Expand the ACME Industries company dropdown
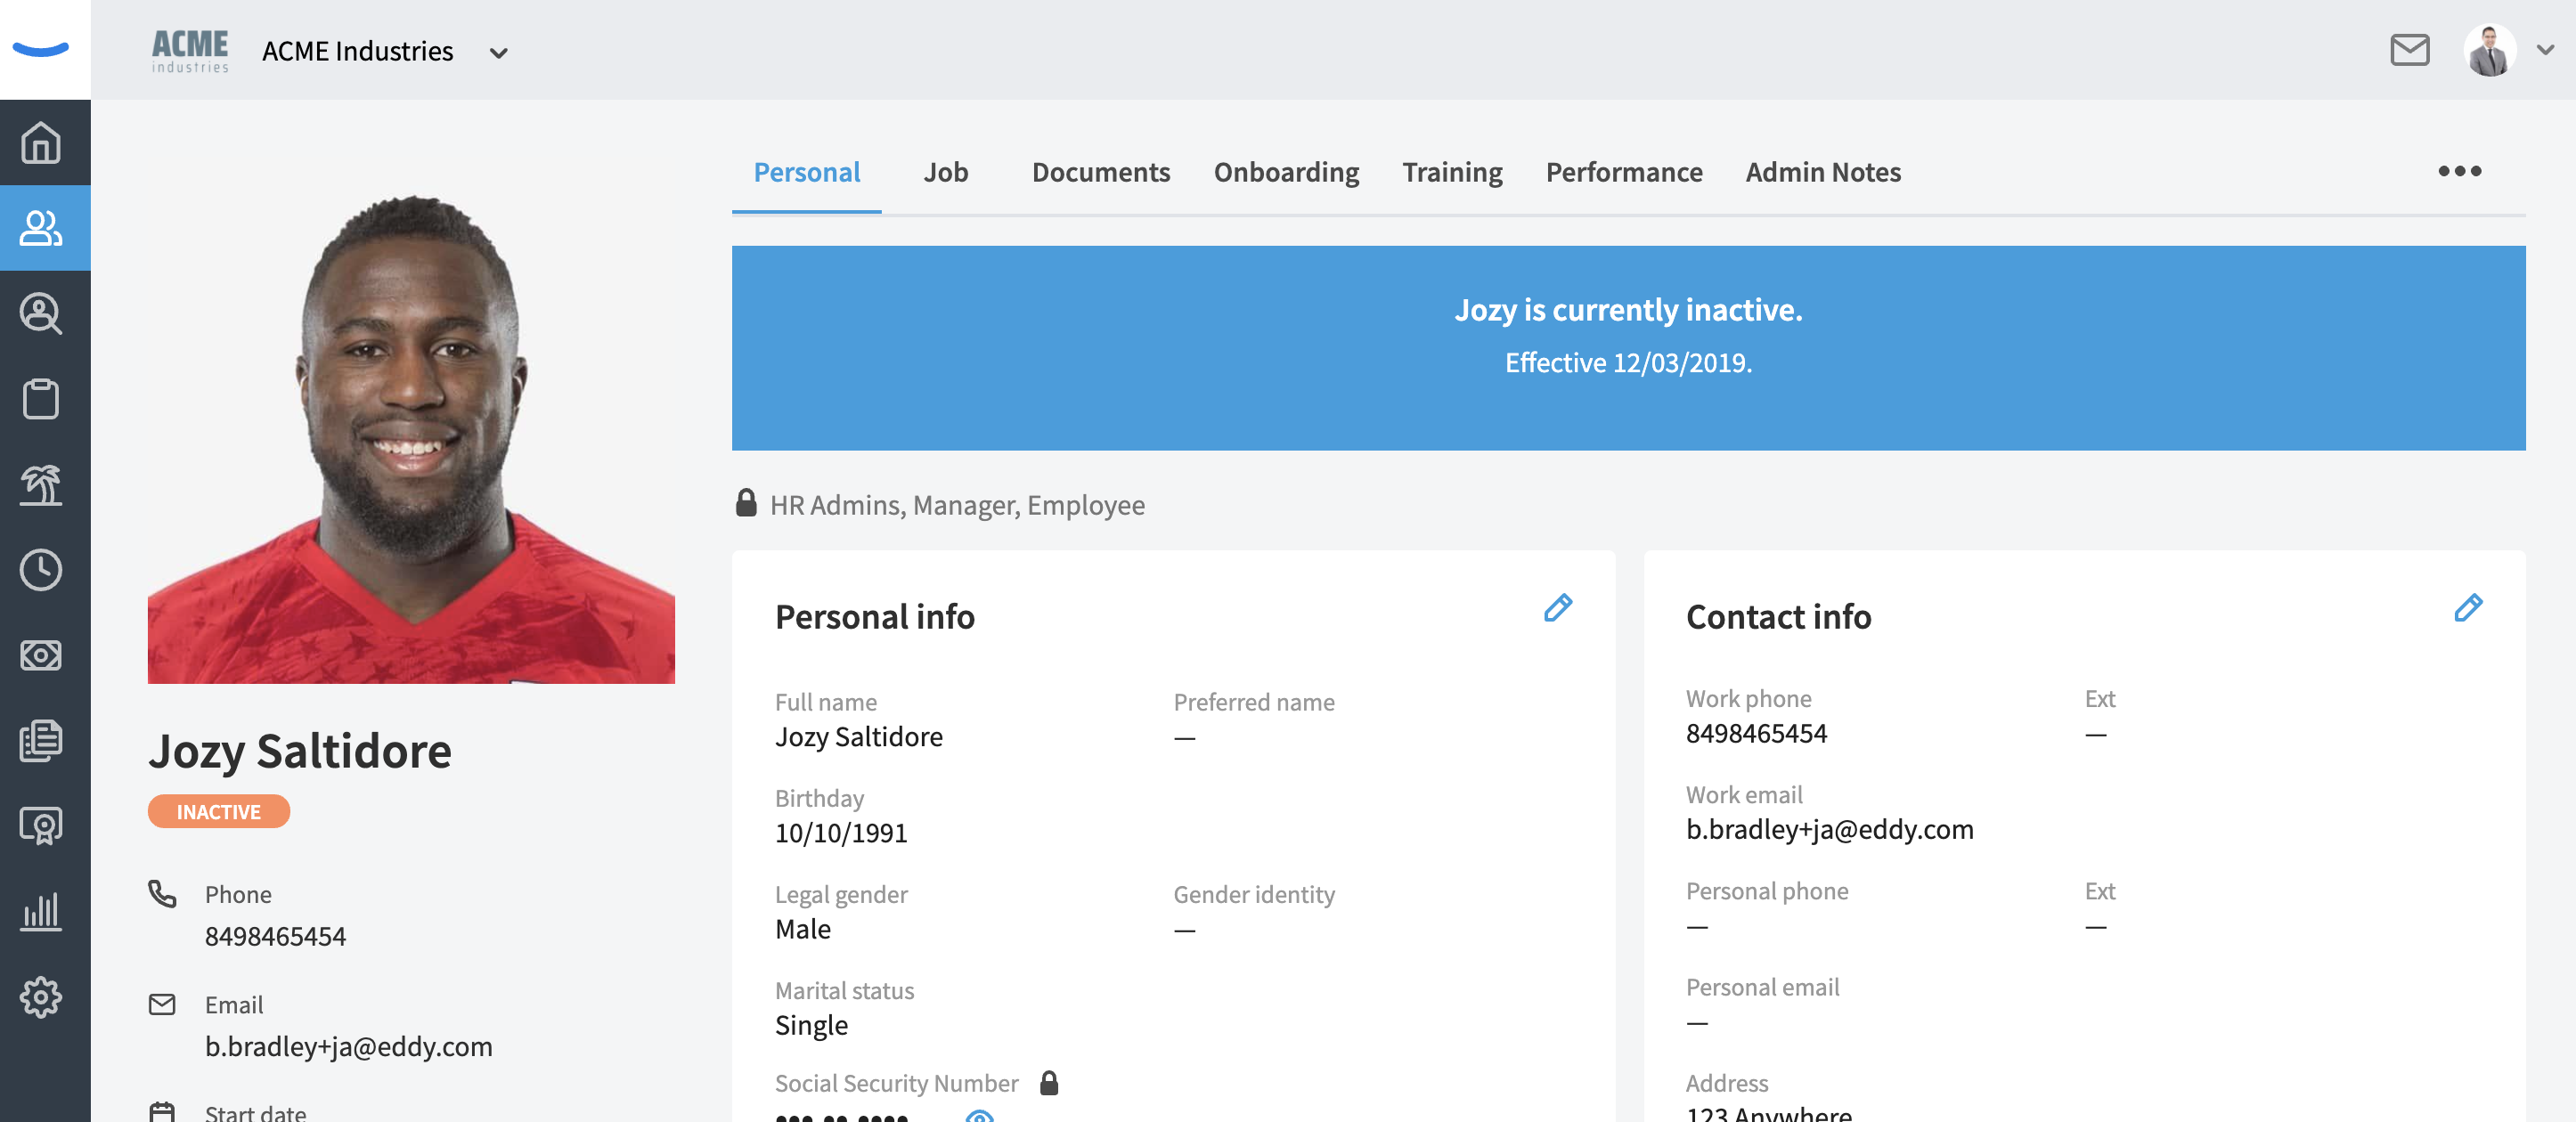The image size is (2576, 1122). pyautogui.click(x=498, y=53)
